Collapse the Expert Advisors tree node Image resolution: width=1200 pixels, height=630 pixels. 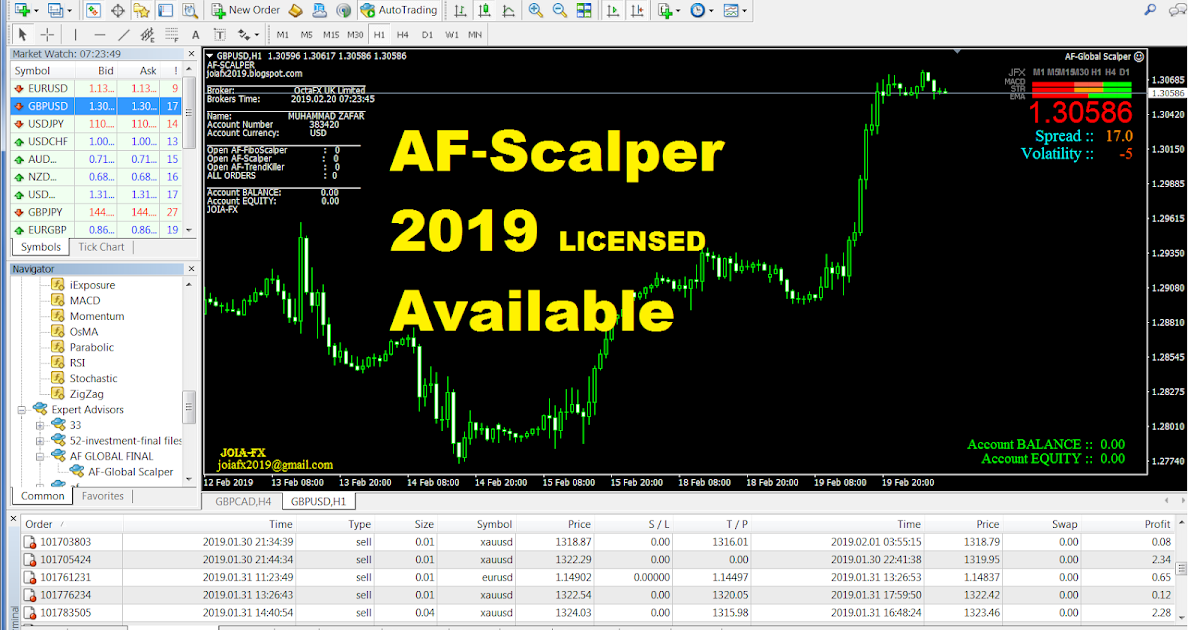(x=22, y=410)
